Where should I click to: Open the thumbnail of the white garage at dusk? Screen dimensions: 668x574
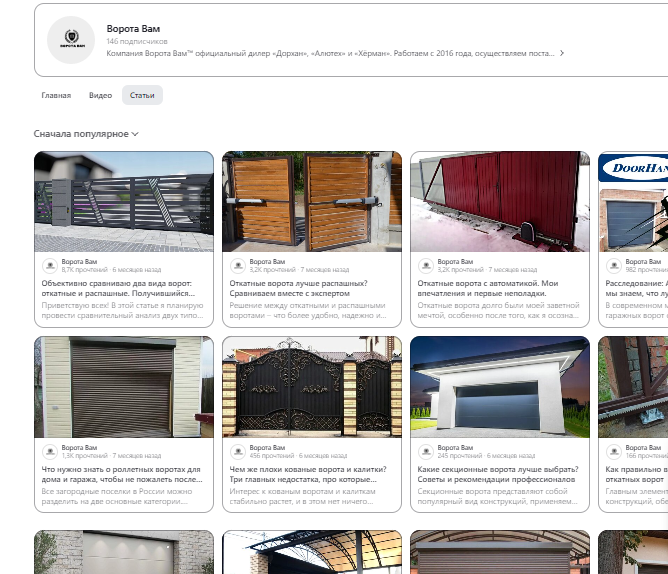[500, 387]
